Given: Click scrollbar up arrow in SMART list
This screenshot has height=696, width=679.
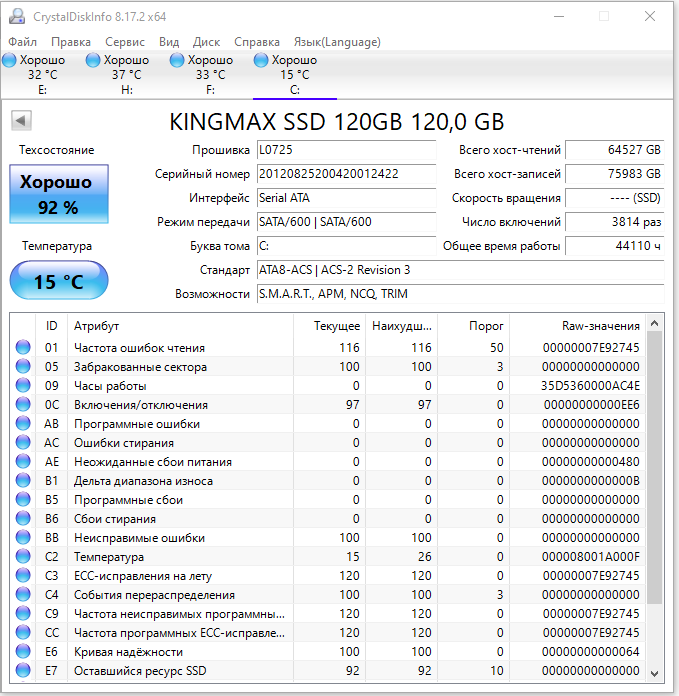Looking at the screenshot, I should 654,324.
